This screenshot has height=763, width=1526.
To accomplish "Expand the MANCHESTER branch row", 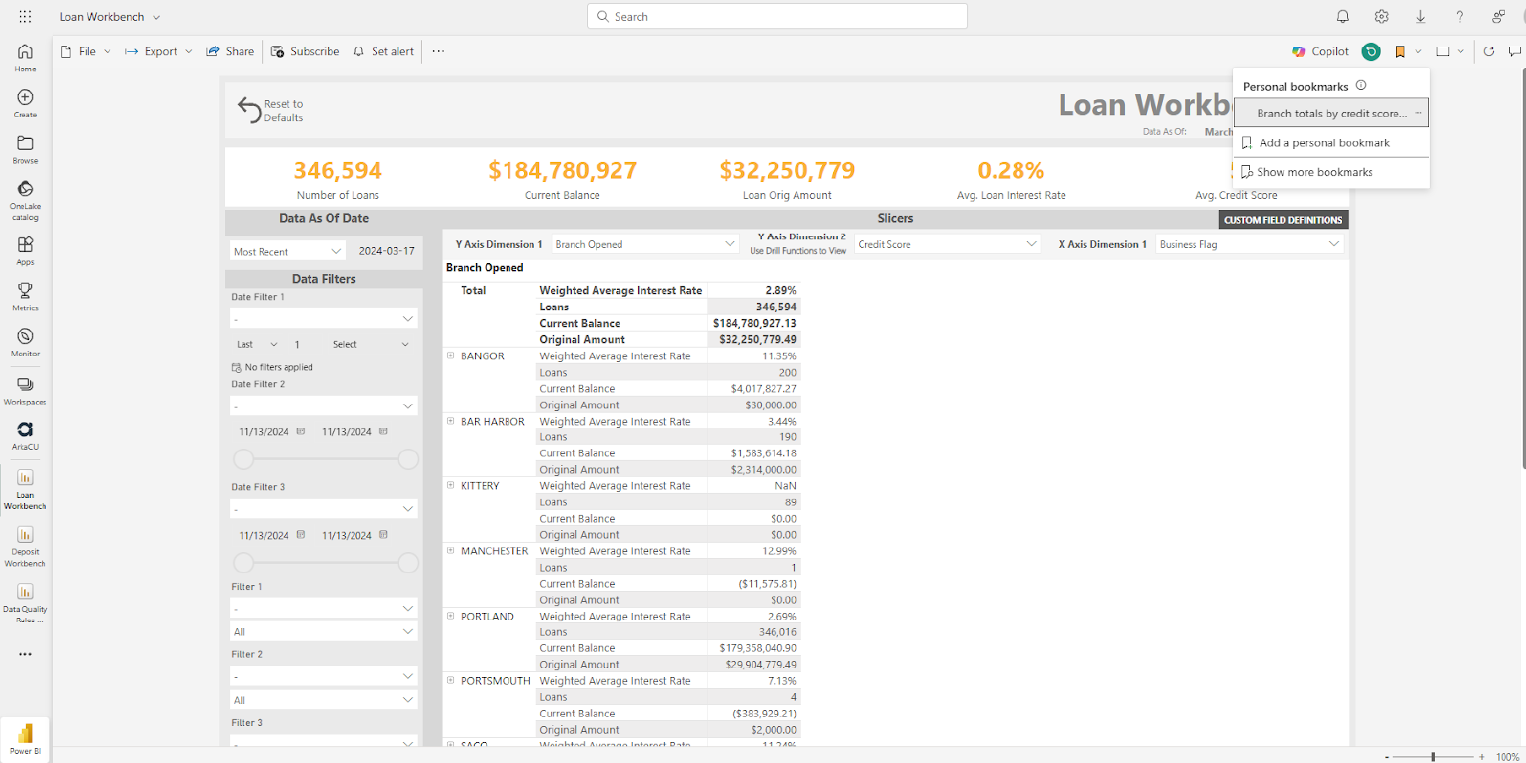I will pos(450,550).
